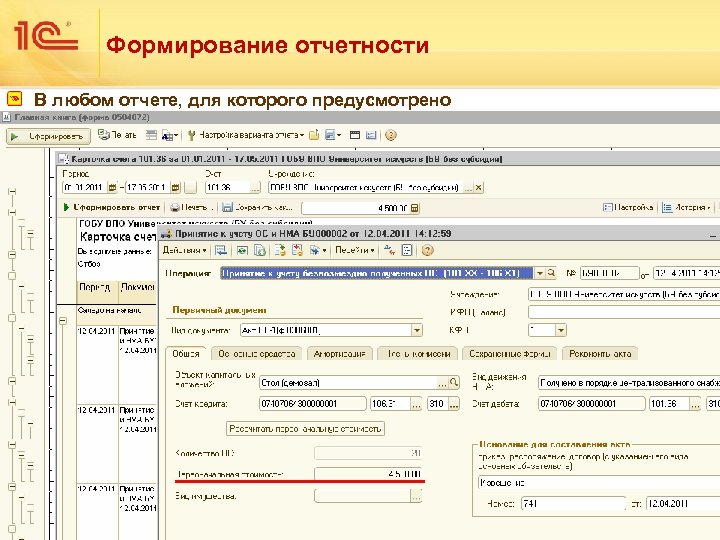The width and height of the screenshot is (720, 540).
Task: Click Настройка in the account card toolbar
Action: (628, 208)
